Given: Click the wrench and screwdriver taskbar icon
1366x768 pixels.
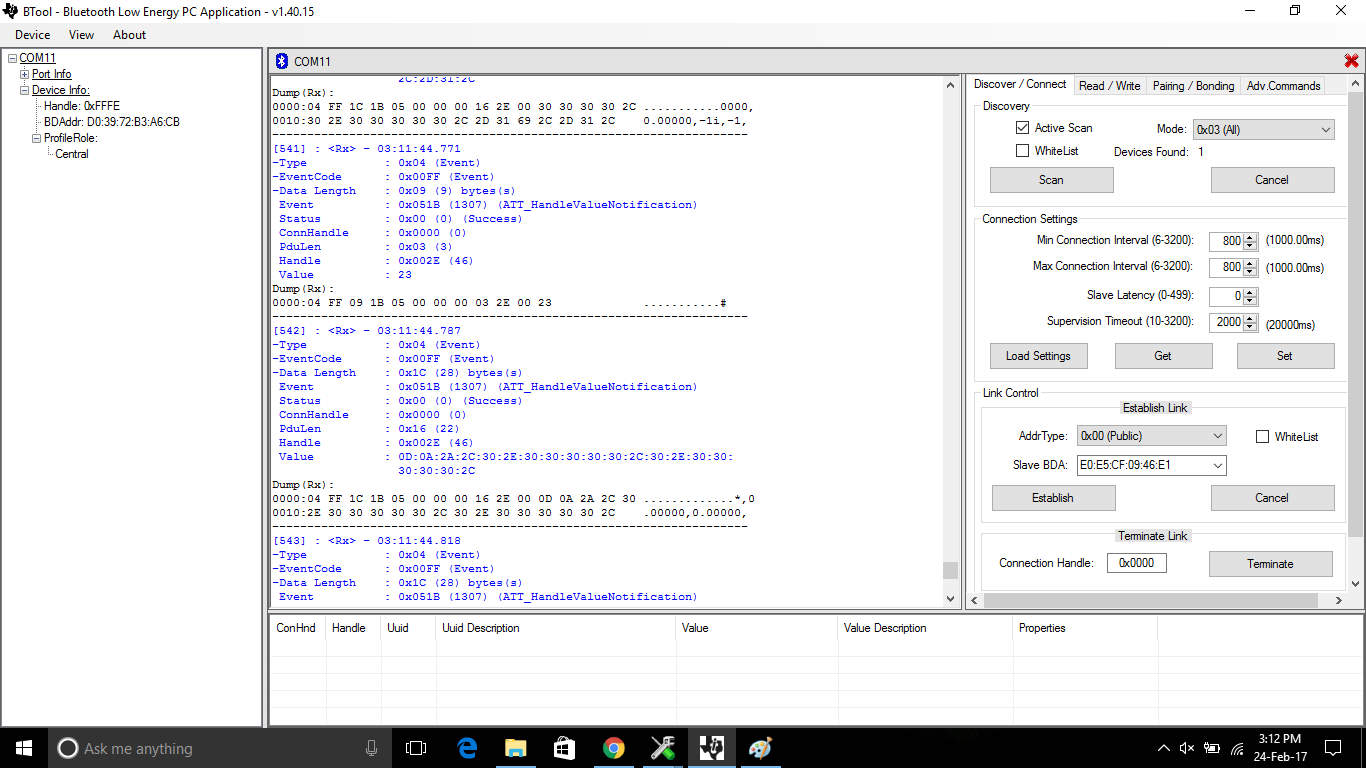Looking at the screenshot, I should click(x=663, y=748).
